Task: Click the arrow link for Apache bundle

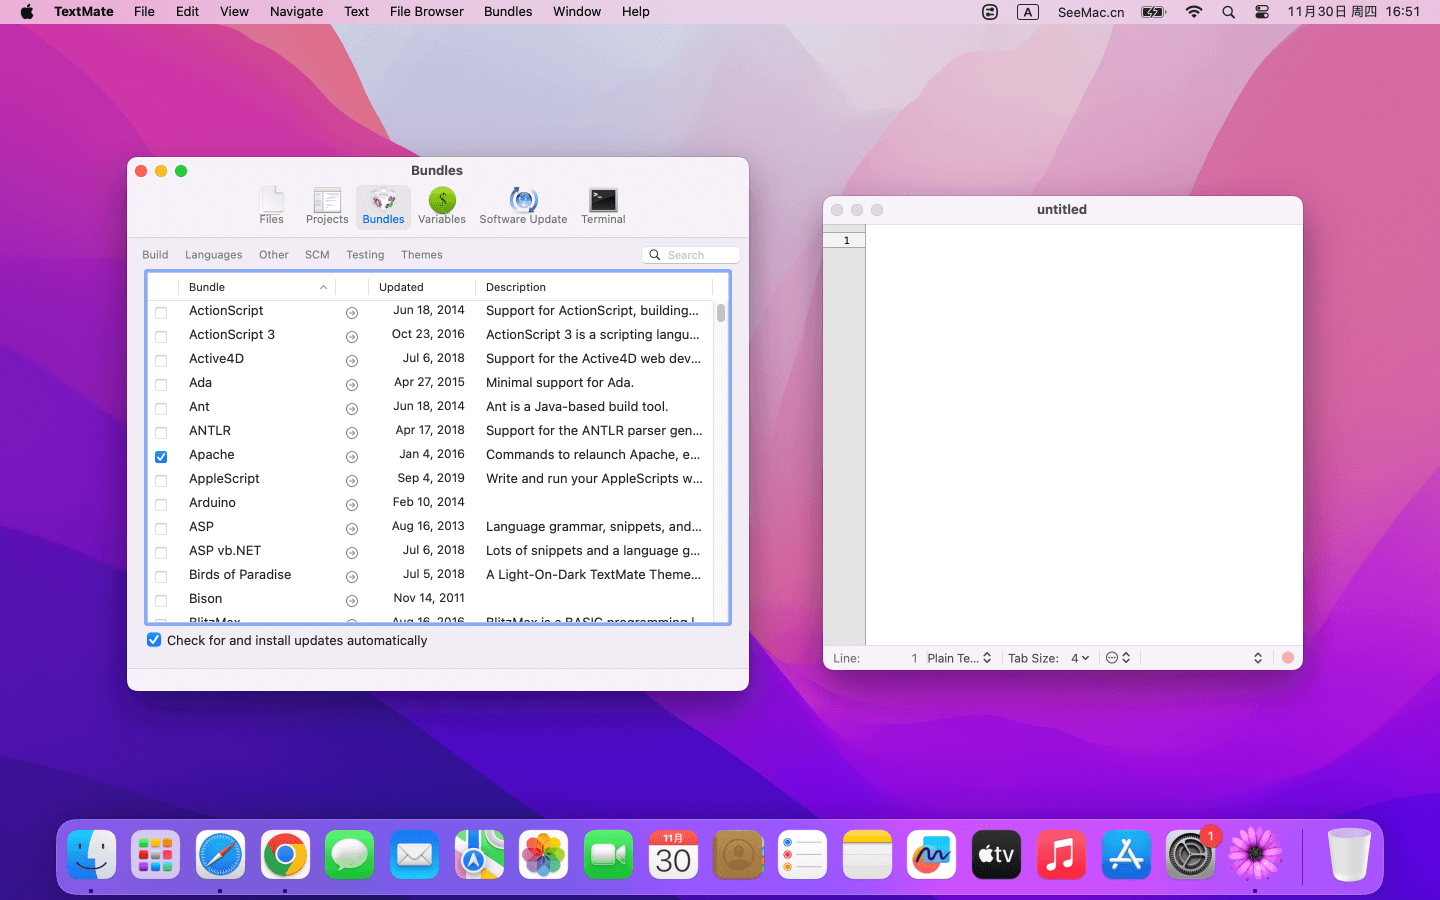Action: click(x=352, y=456)
